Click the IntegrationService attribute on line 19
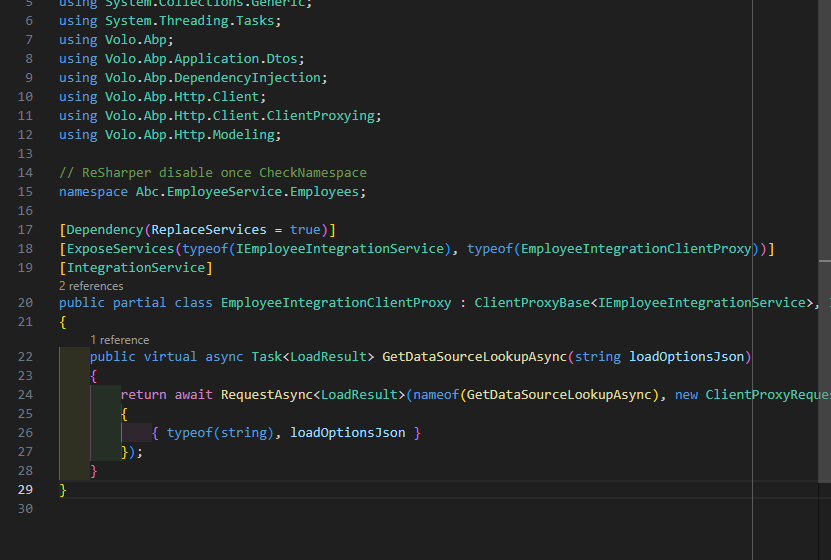Image resolution: width=831 pixels, height=560 pixels. click(135, 268)
